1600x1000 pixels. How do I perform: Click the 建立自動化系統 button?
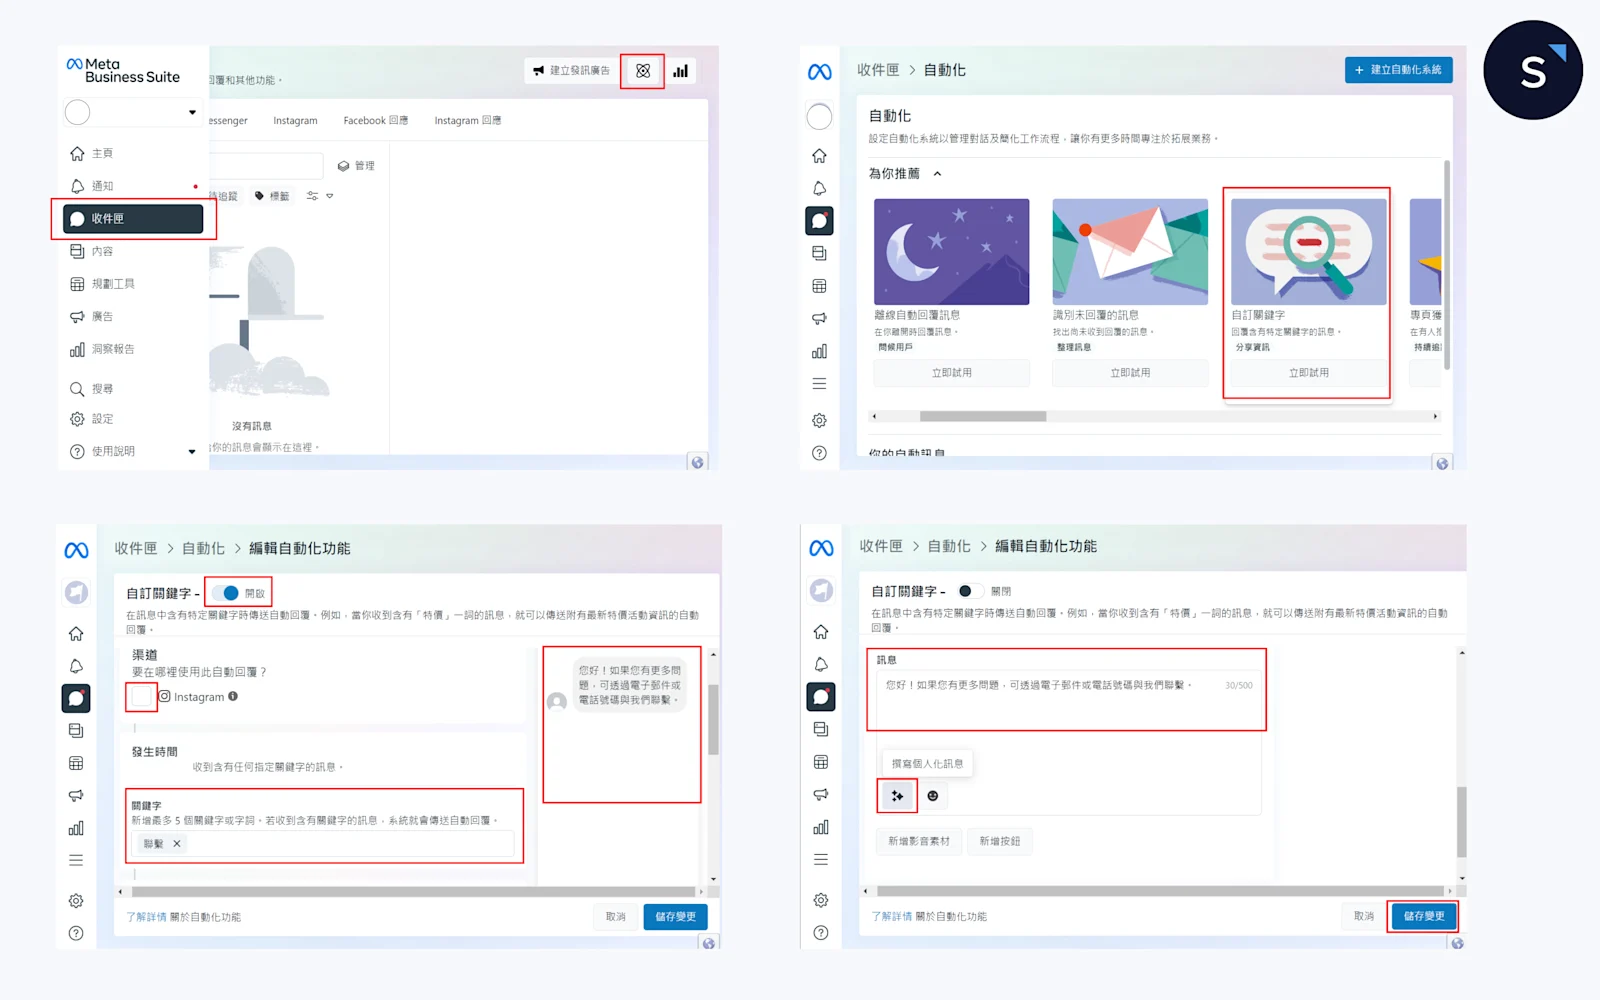[1398, 70]
